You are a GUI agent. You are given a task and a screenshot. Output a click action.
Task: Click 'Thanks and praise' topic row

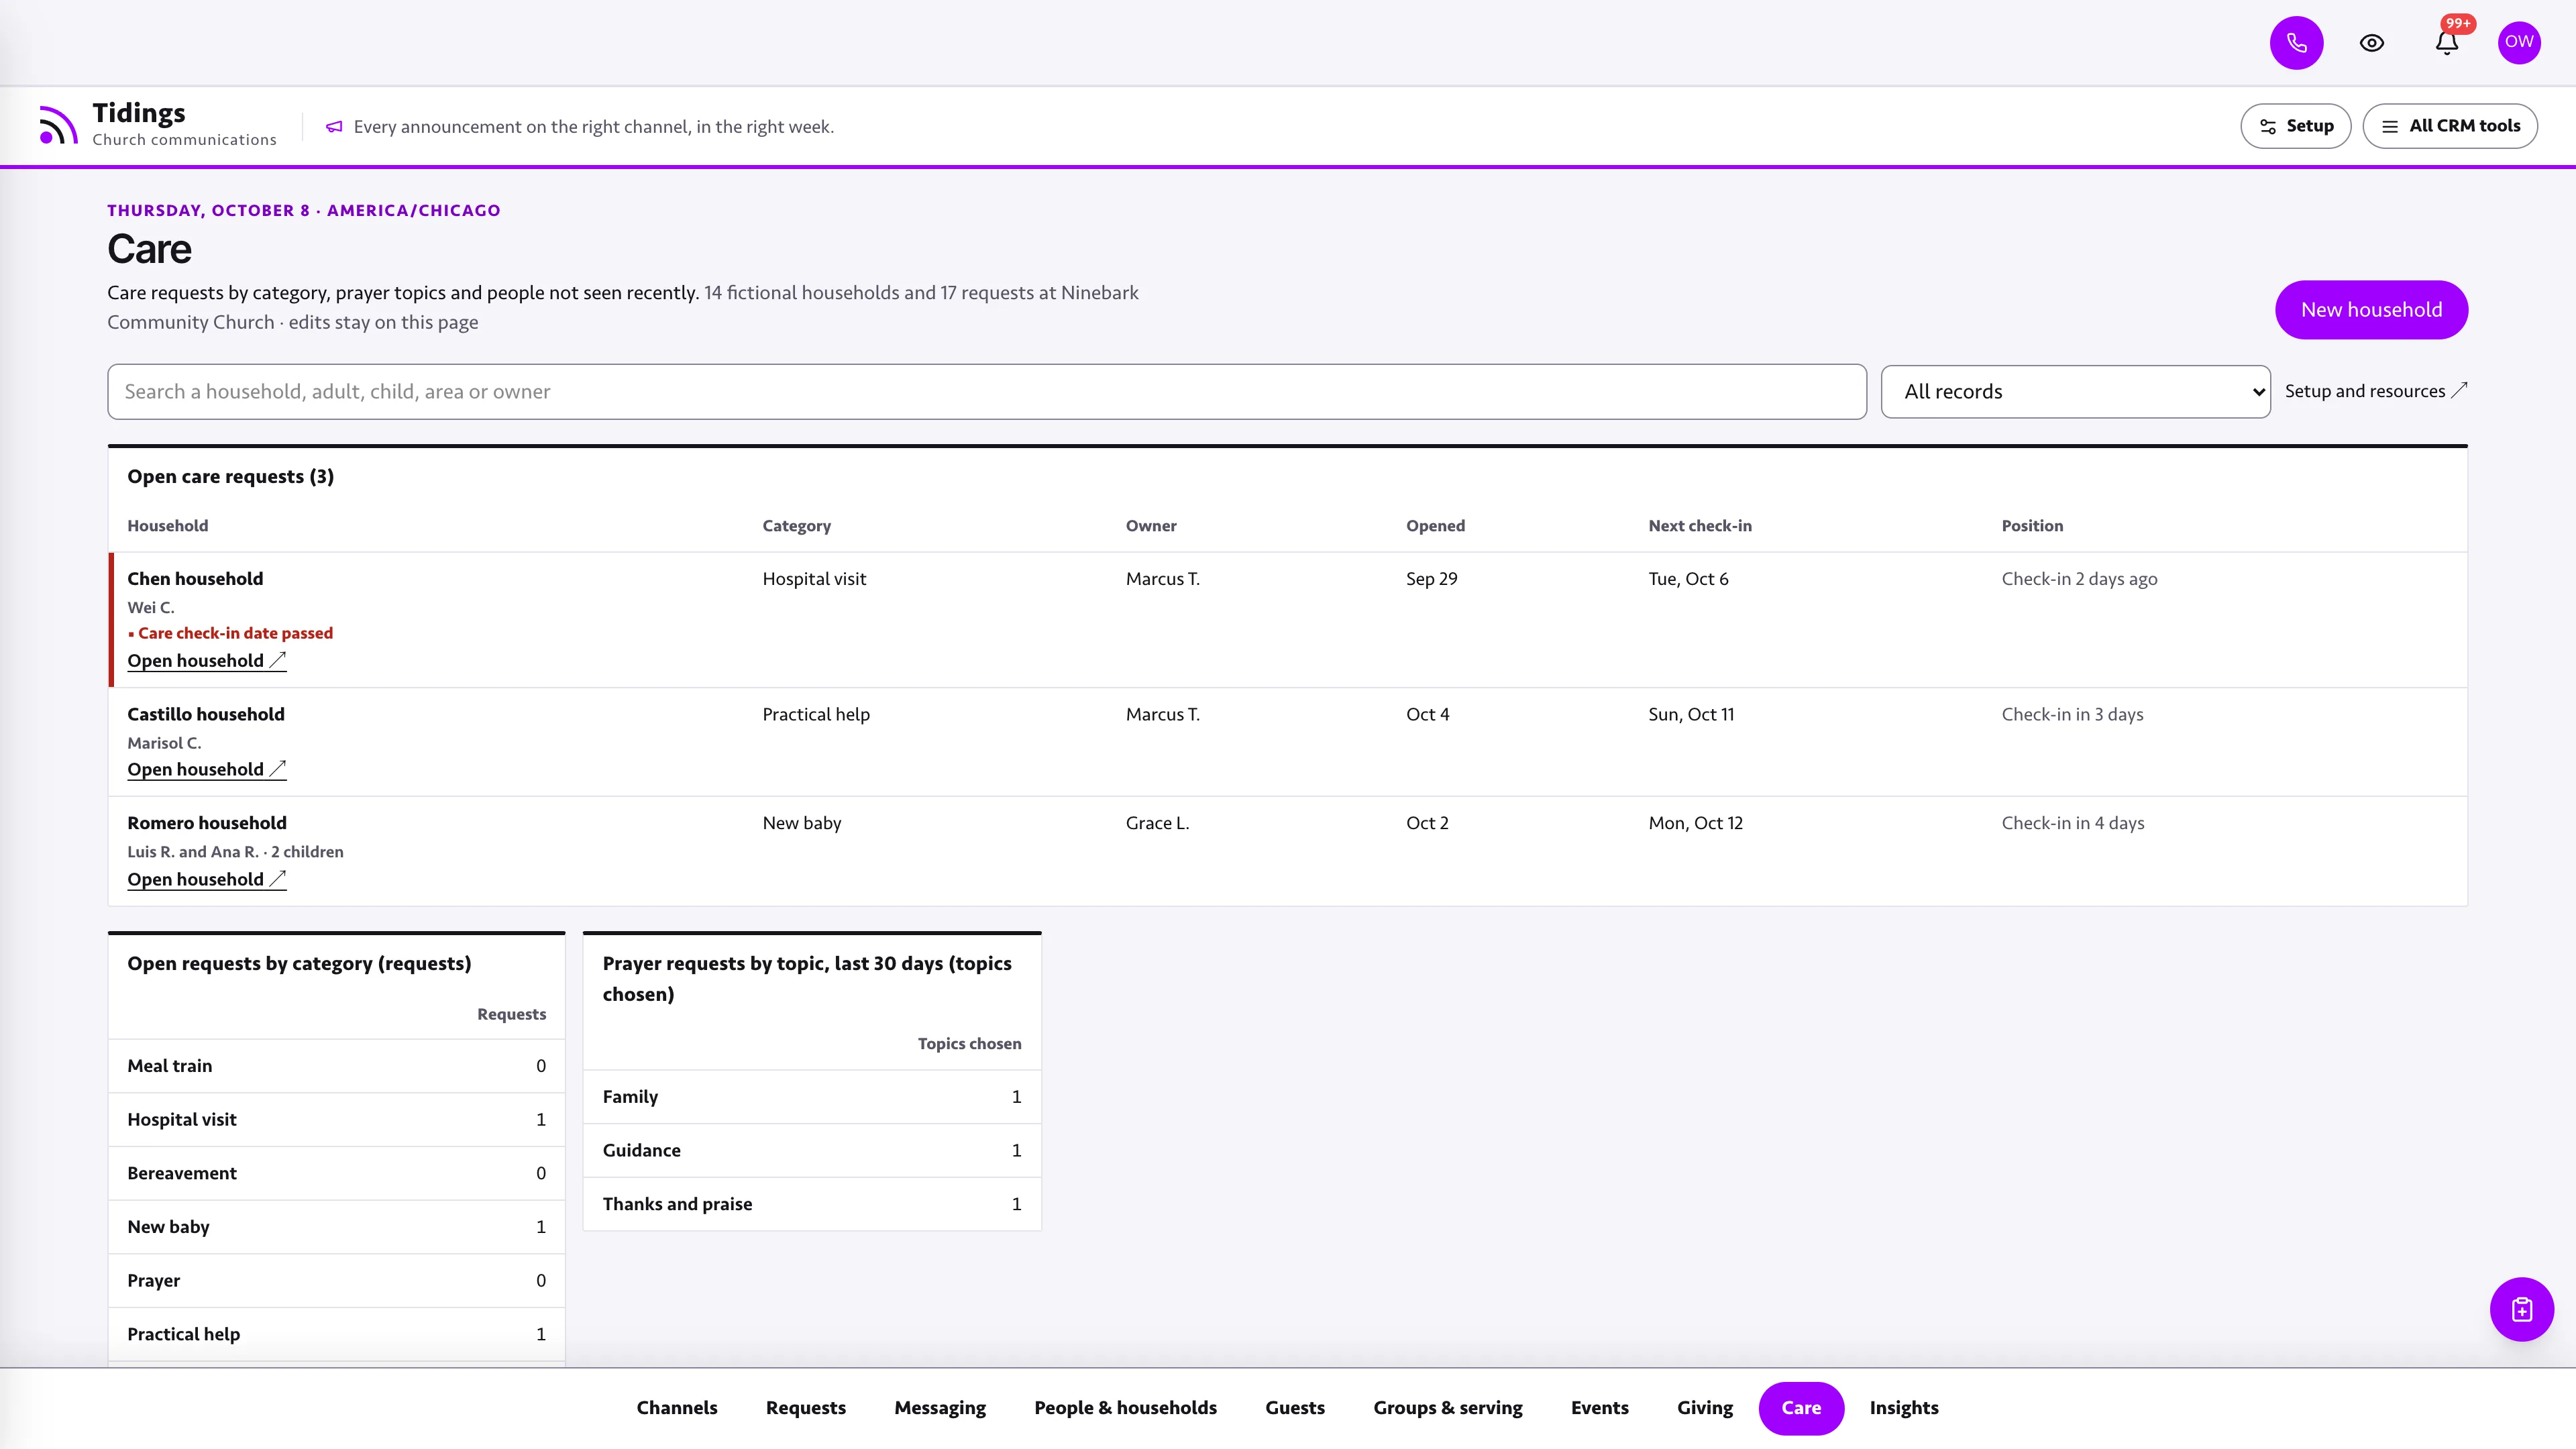(812, 1204)
